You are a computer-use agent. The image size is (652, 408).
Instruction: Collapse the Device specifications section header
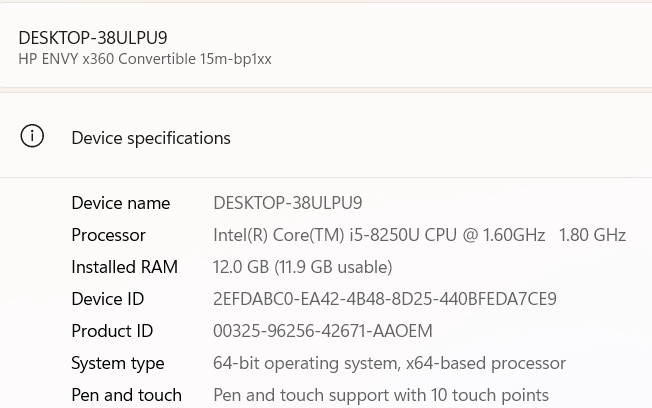pyautogui.click(x=326, y=136)
